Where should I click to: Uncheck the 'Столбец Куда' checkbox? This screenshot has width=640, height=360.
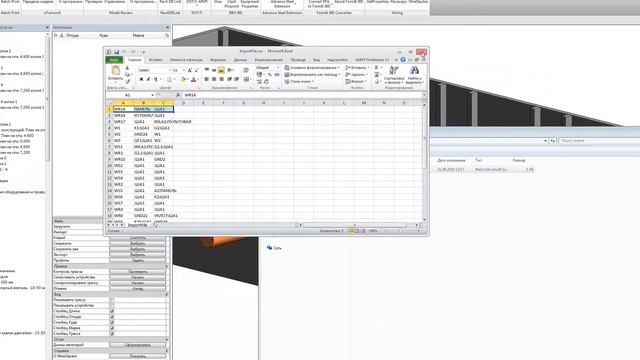click(112, 322)
